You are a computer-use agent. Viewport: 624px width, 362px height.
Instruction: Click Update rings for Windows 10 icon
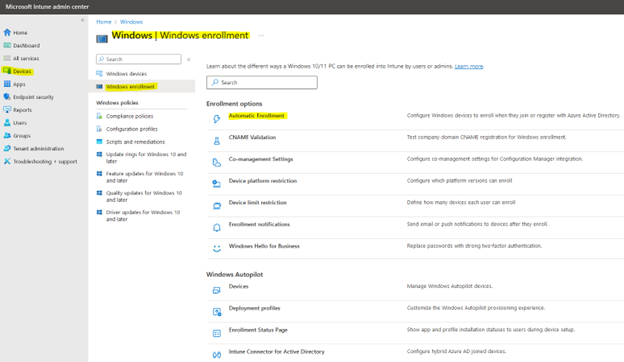pos(99,154)
